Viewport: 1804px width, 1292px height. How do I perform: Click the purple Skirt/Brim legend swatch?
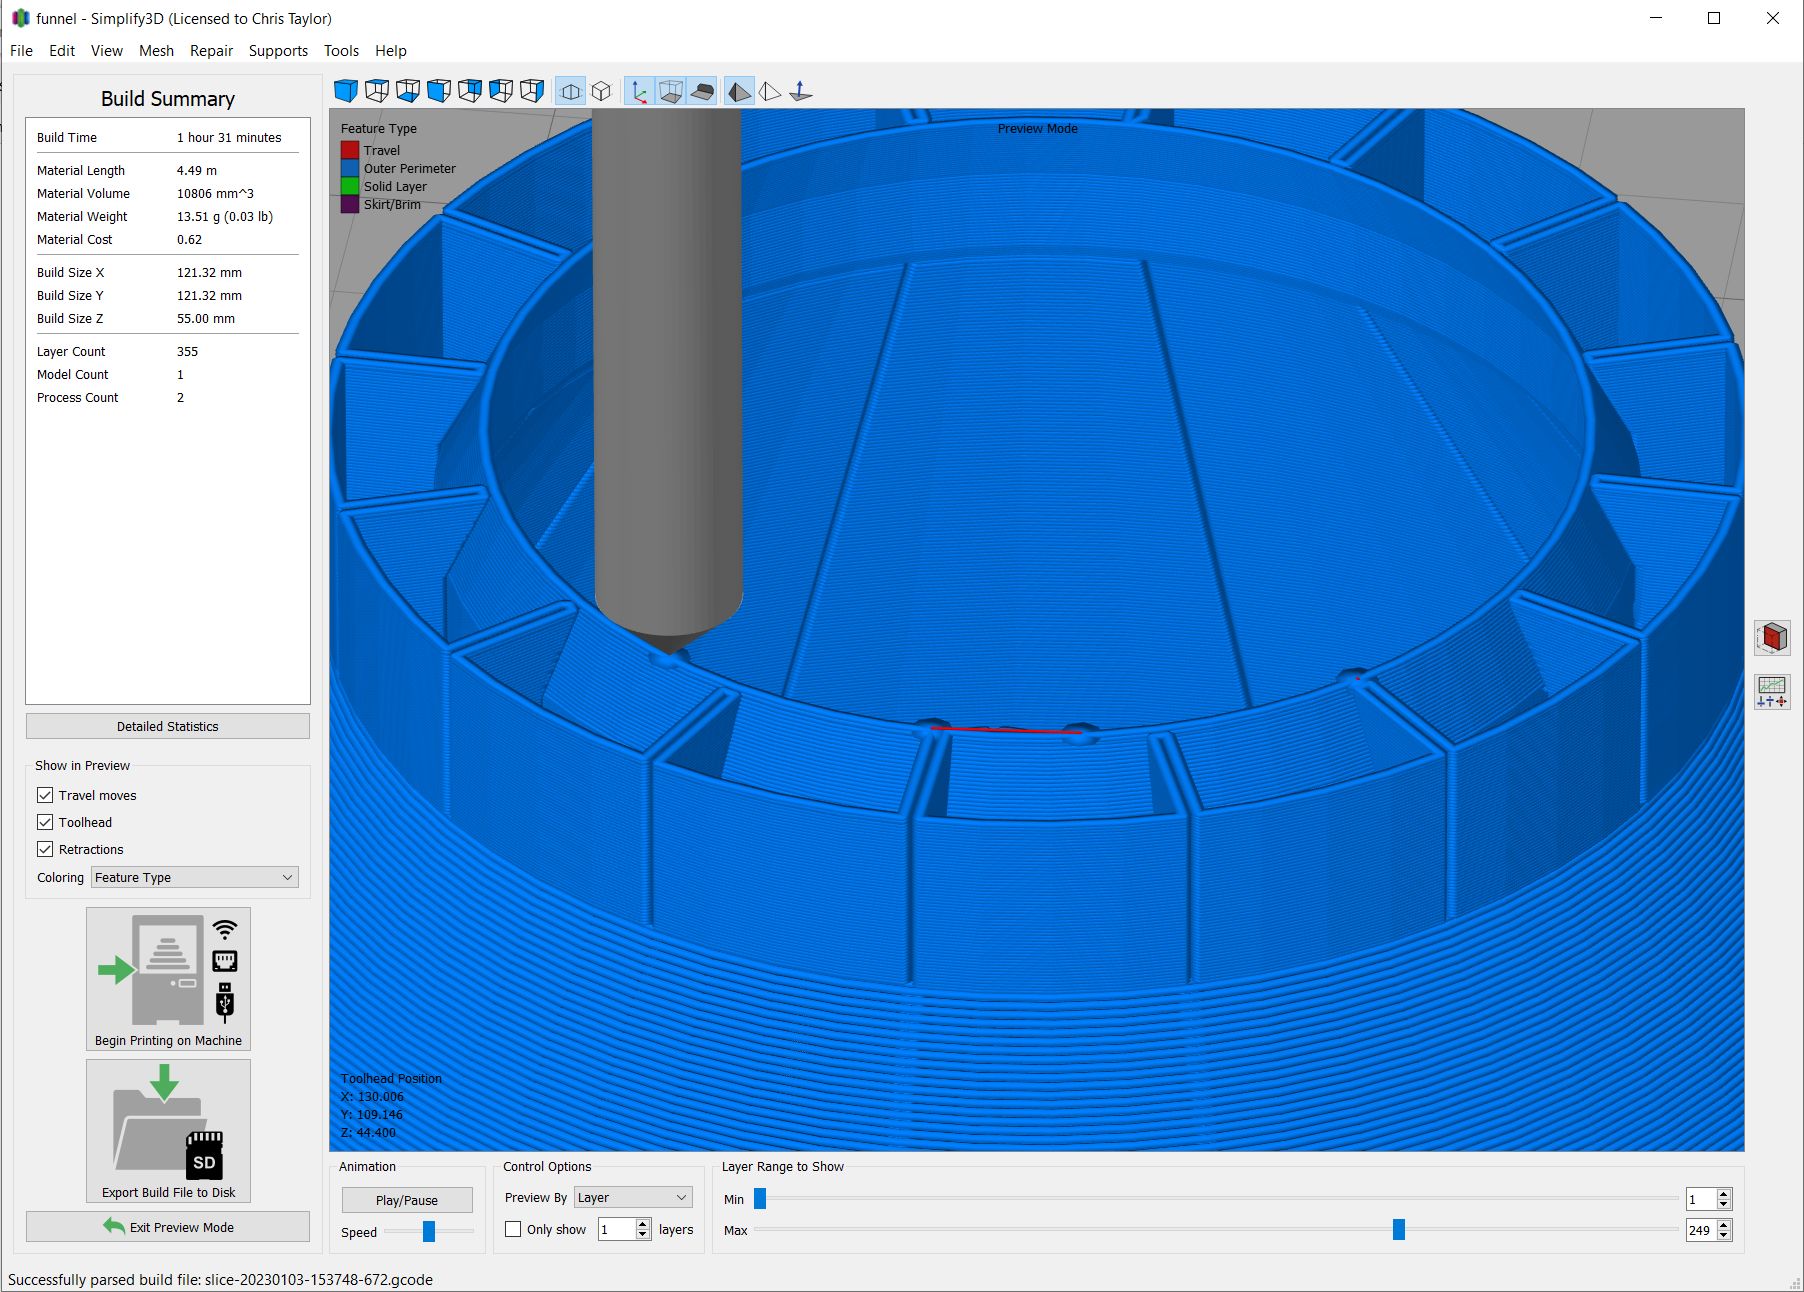(350, 204)
